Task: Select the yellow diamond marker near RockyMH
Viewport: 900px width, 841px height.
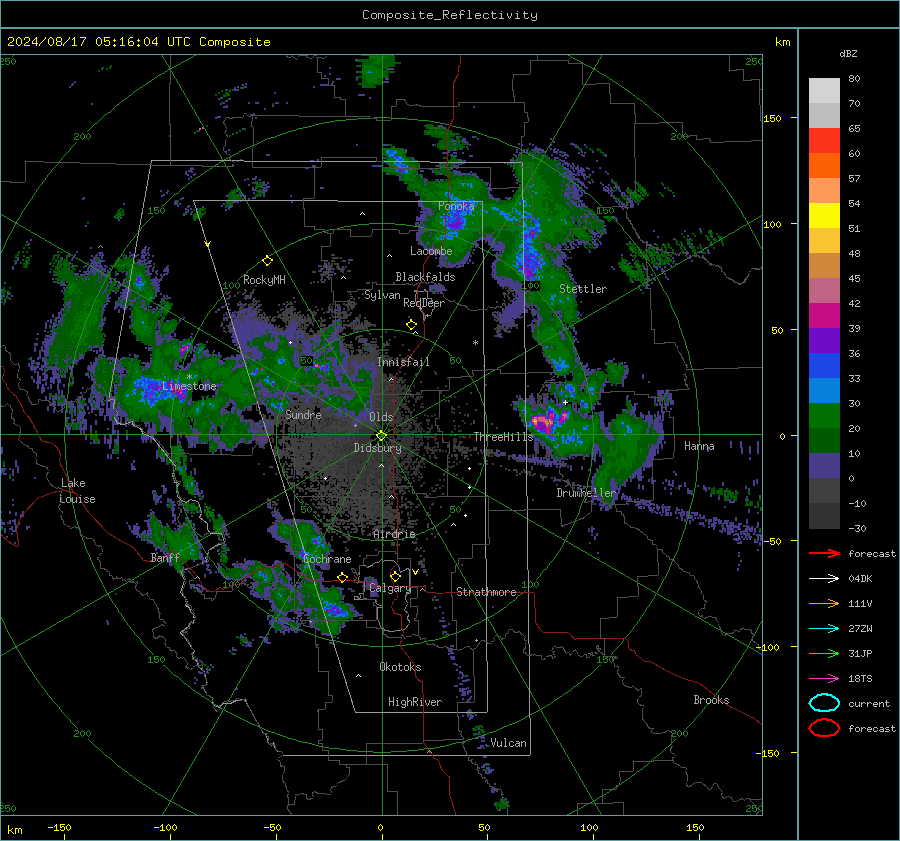Action: 267,261
